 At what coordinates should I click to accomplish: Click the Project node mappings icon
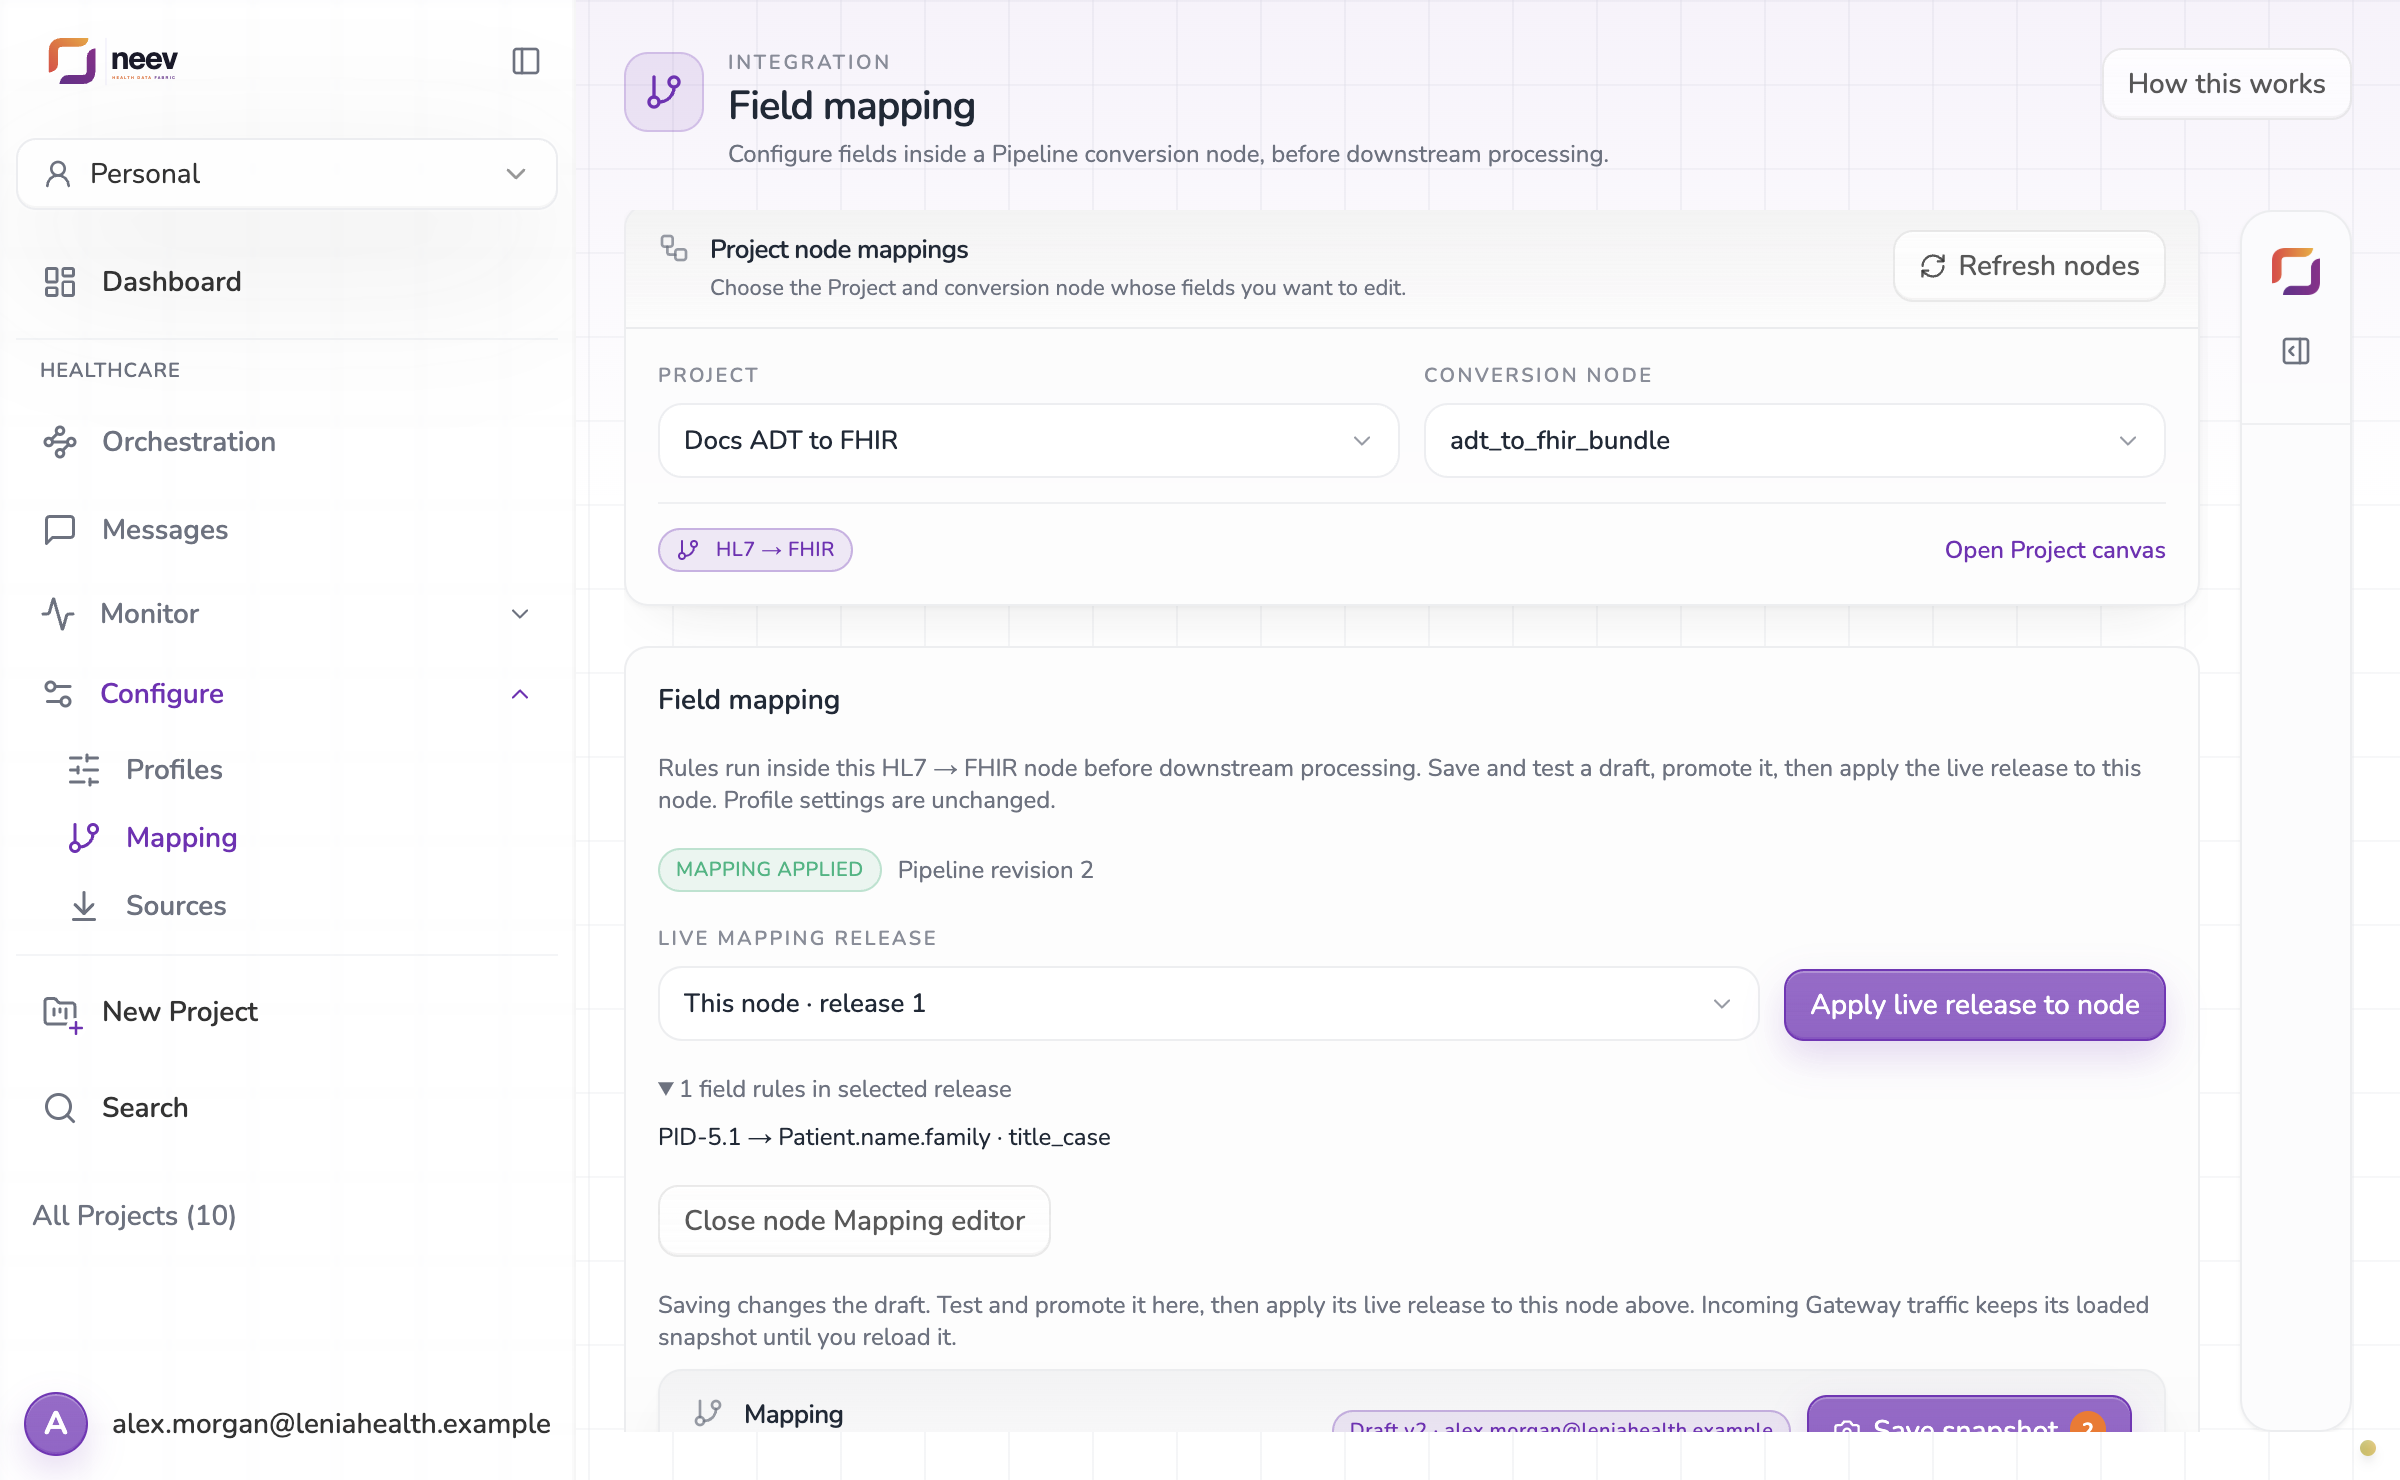pyautogui.click(x=674, y=248)
